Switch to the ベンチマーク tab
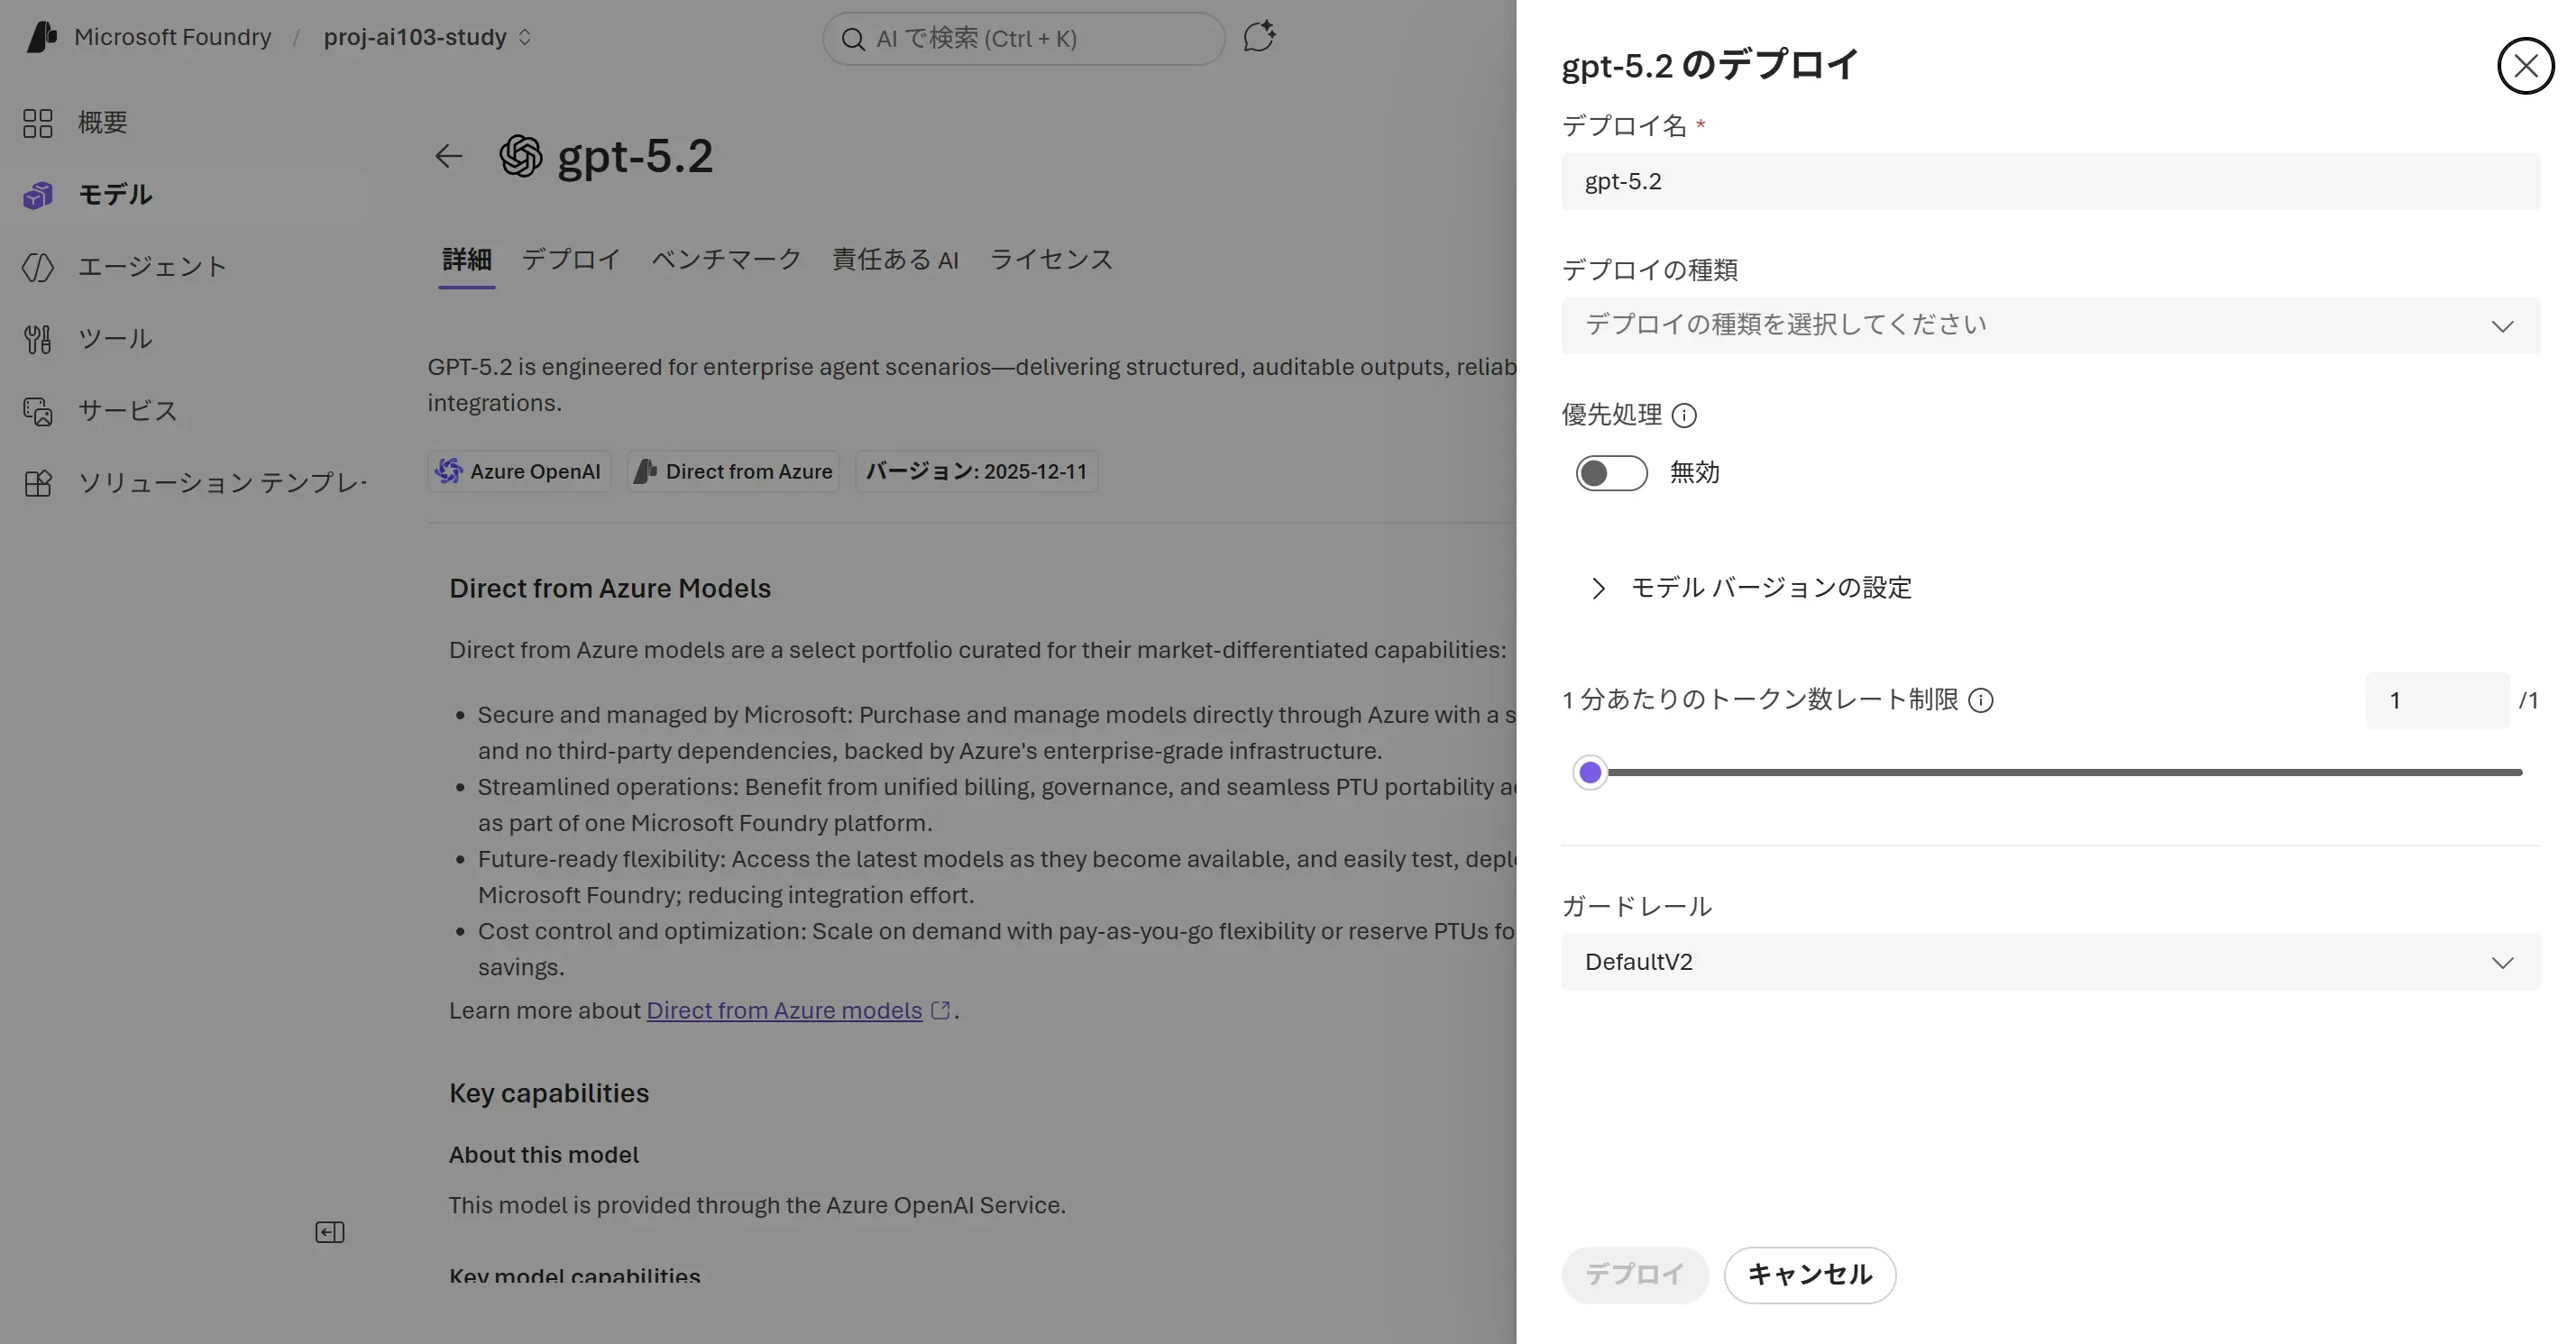This screenshot has height=1344, width=2576. pyautogui.click(x=726, y=260)
